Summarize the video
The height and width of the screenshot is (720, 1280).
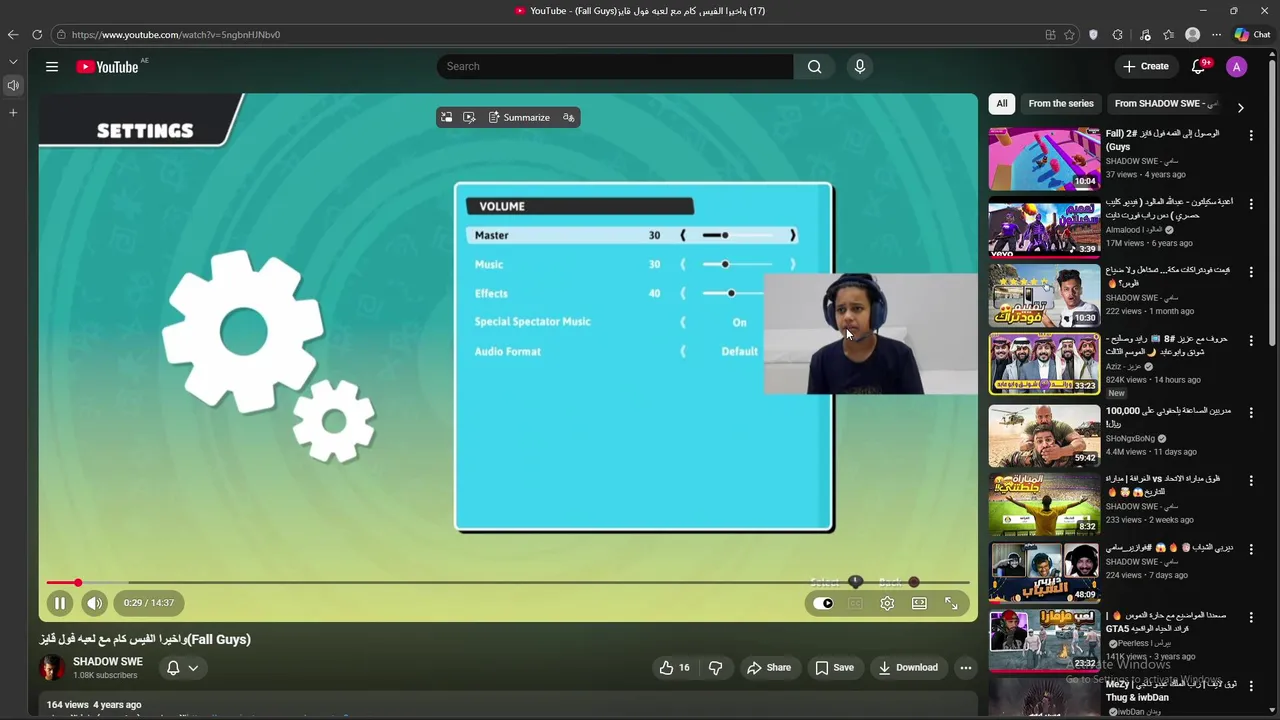click(519, 118)
